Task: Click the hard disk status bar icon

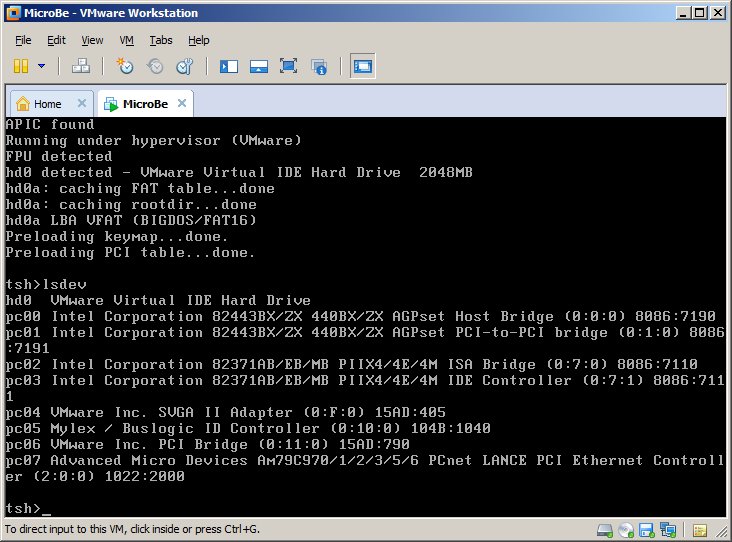Action: tap(605, 530)
